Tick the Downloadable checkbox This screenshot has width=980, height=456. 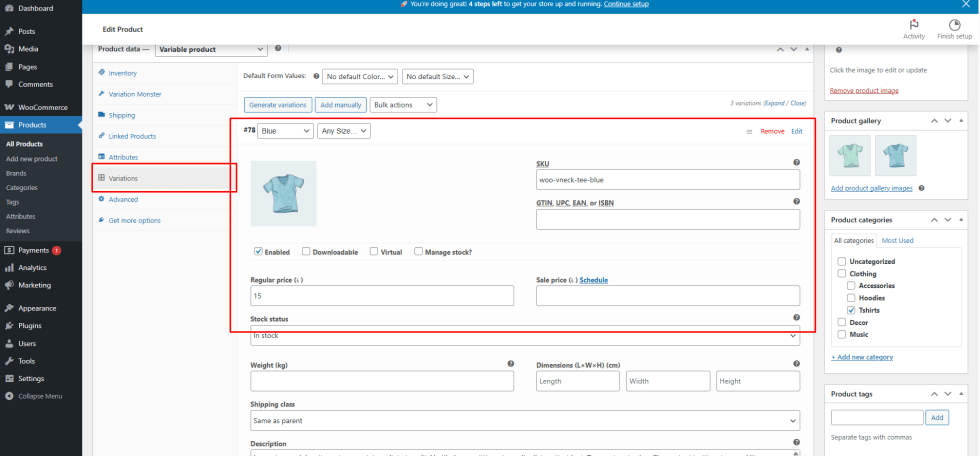(306, 252)
